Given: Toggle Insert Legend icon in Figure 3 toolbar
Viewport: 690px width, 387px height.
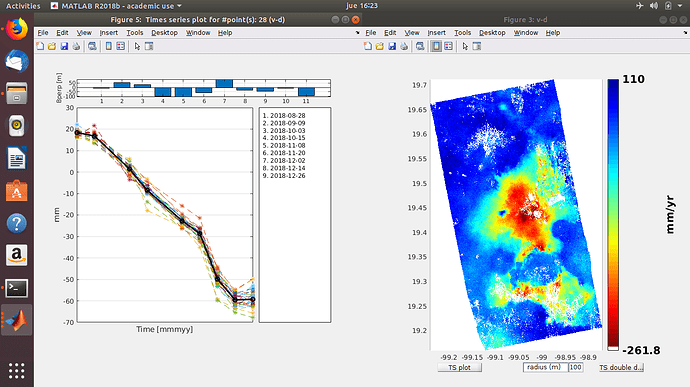Looking at the screenshot, I should click(x=448, y=46).
